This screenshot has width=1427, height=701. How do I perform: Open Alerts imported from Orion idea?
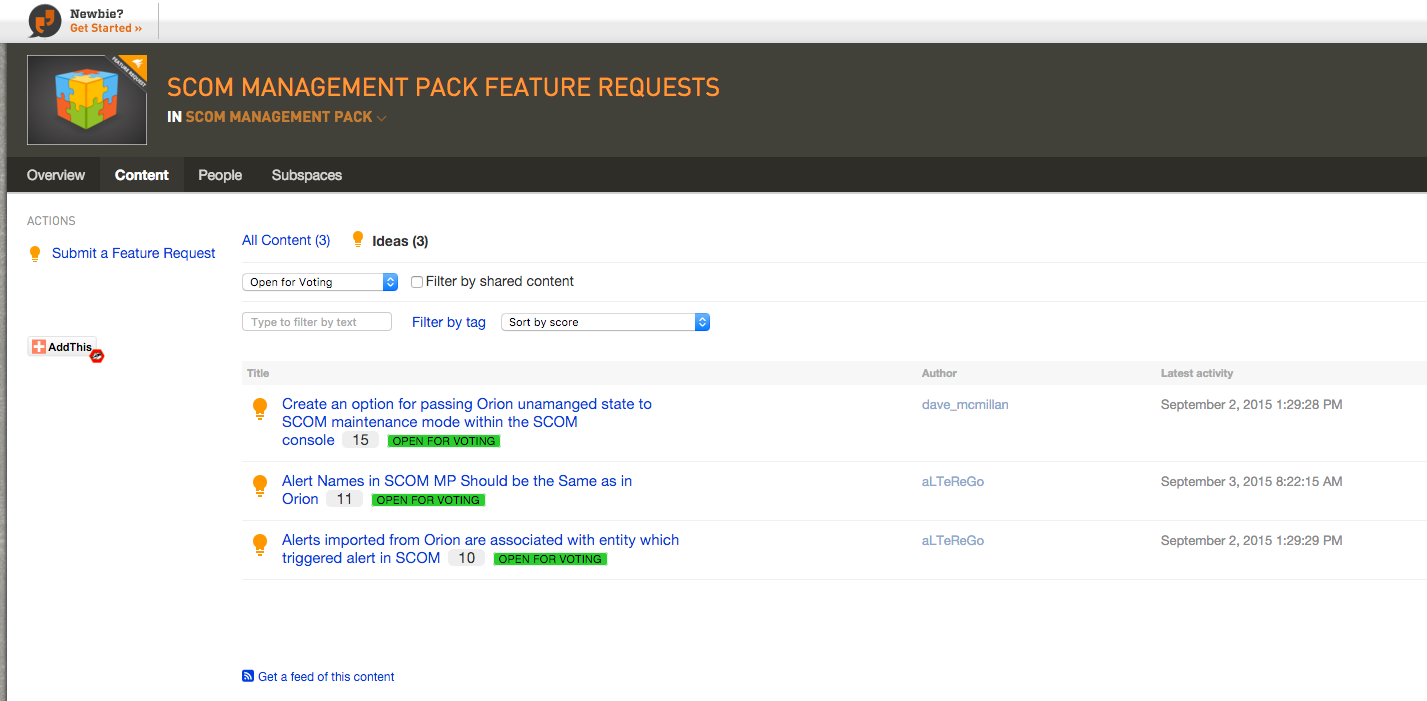click(480, 549)
